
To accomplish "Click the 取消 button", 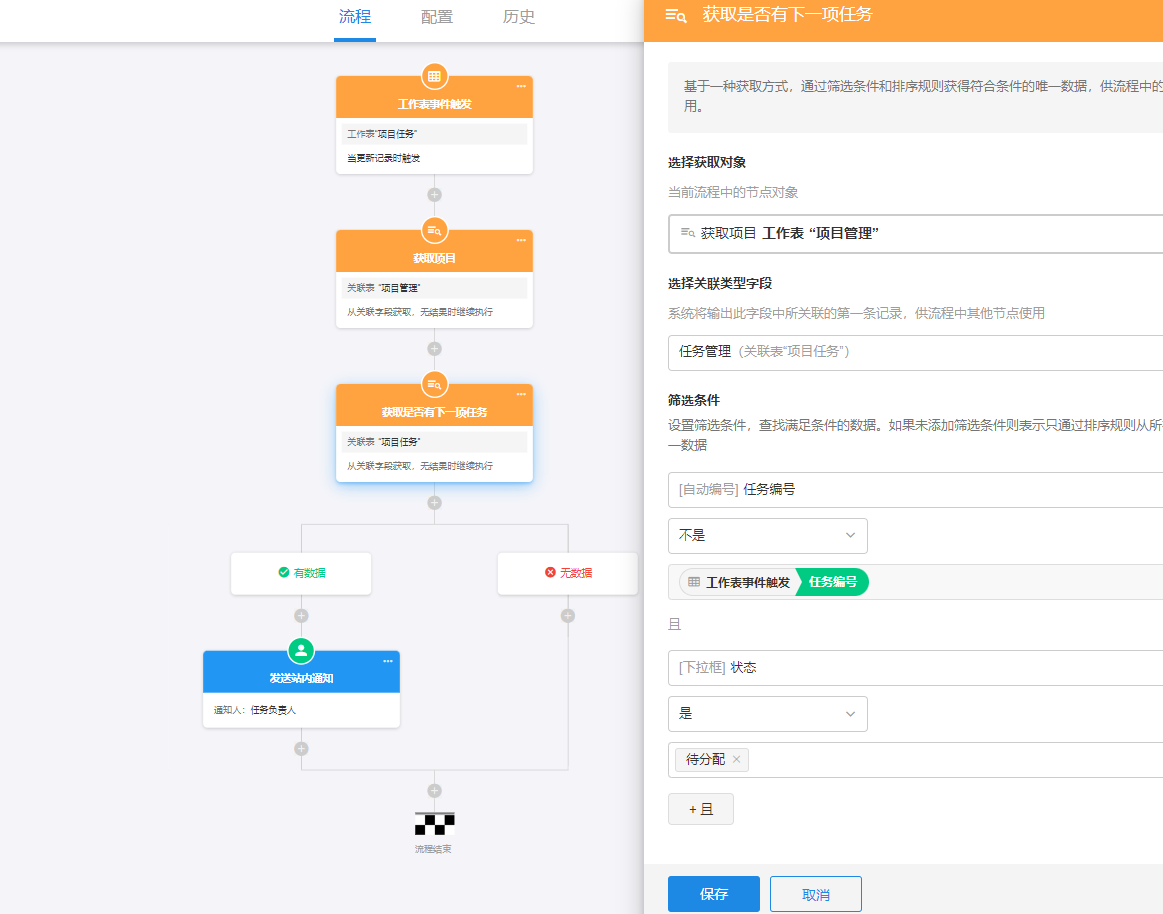I will pyautogui.click(x=816, y=894).
